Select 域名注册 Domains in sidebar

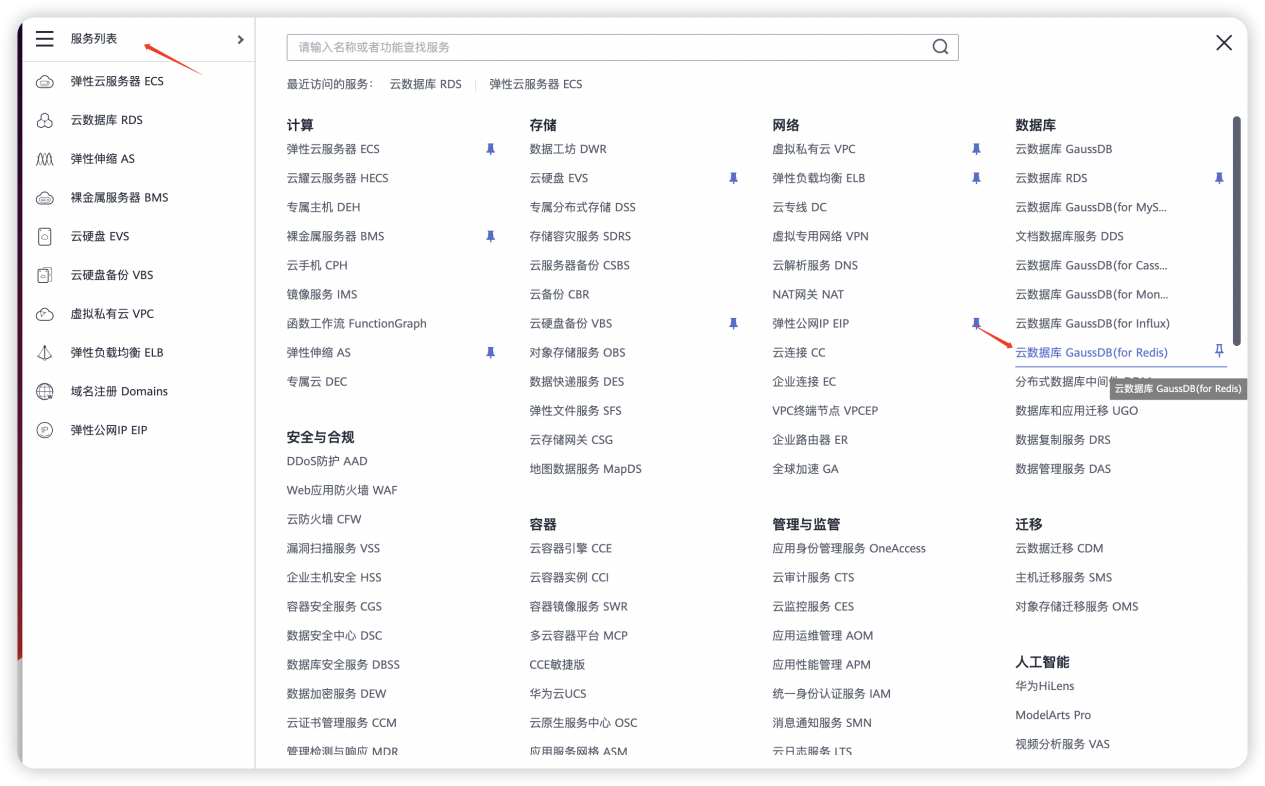pos(119,391)
